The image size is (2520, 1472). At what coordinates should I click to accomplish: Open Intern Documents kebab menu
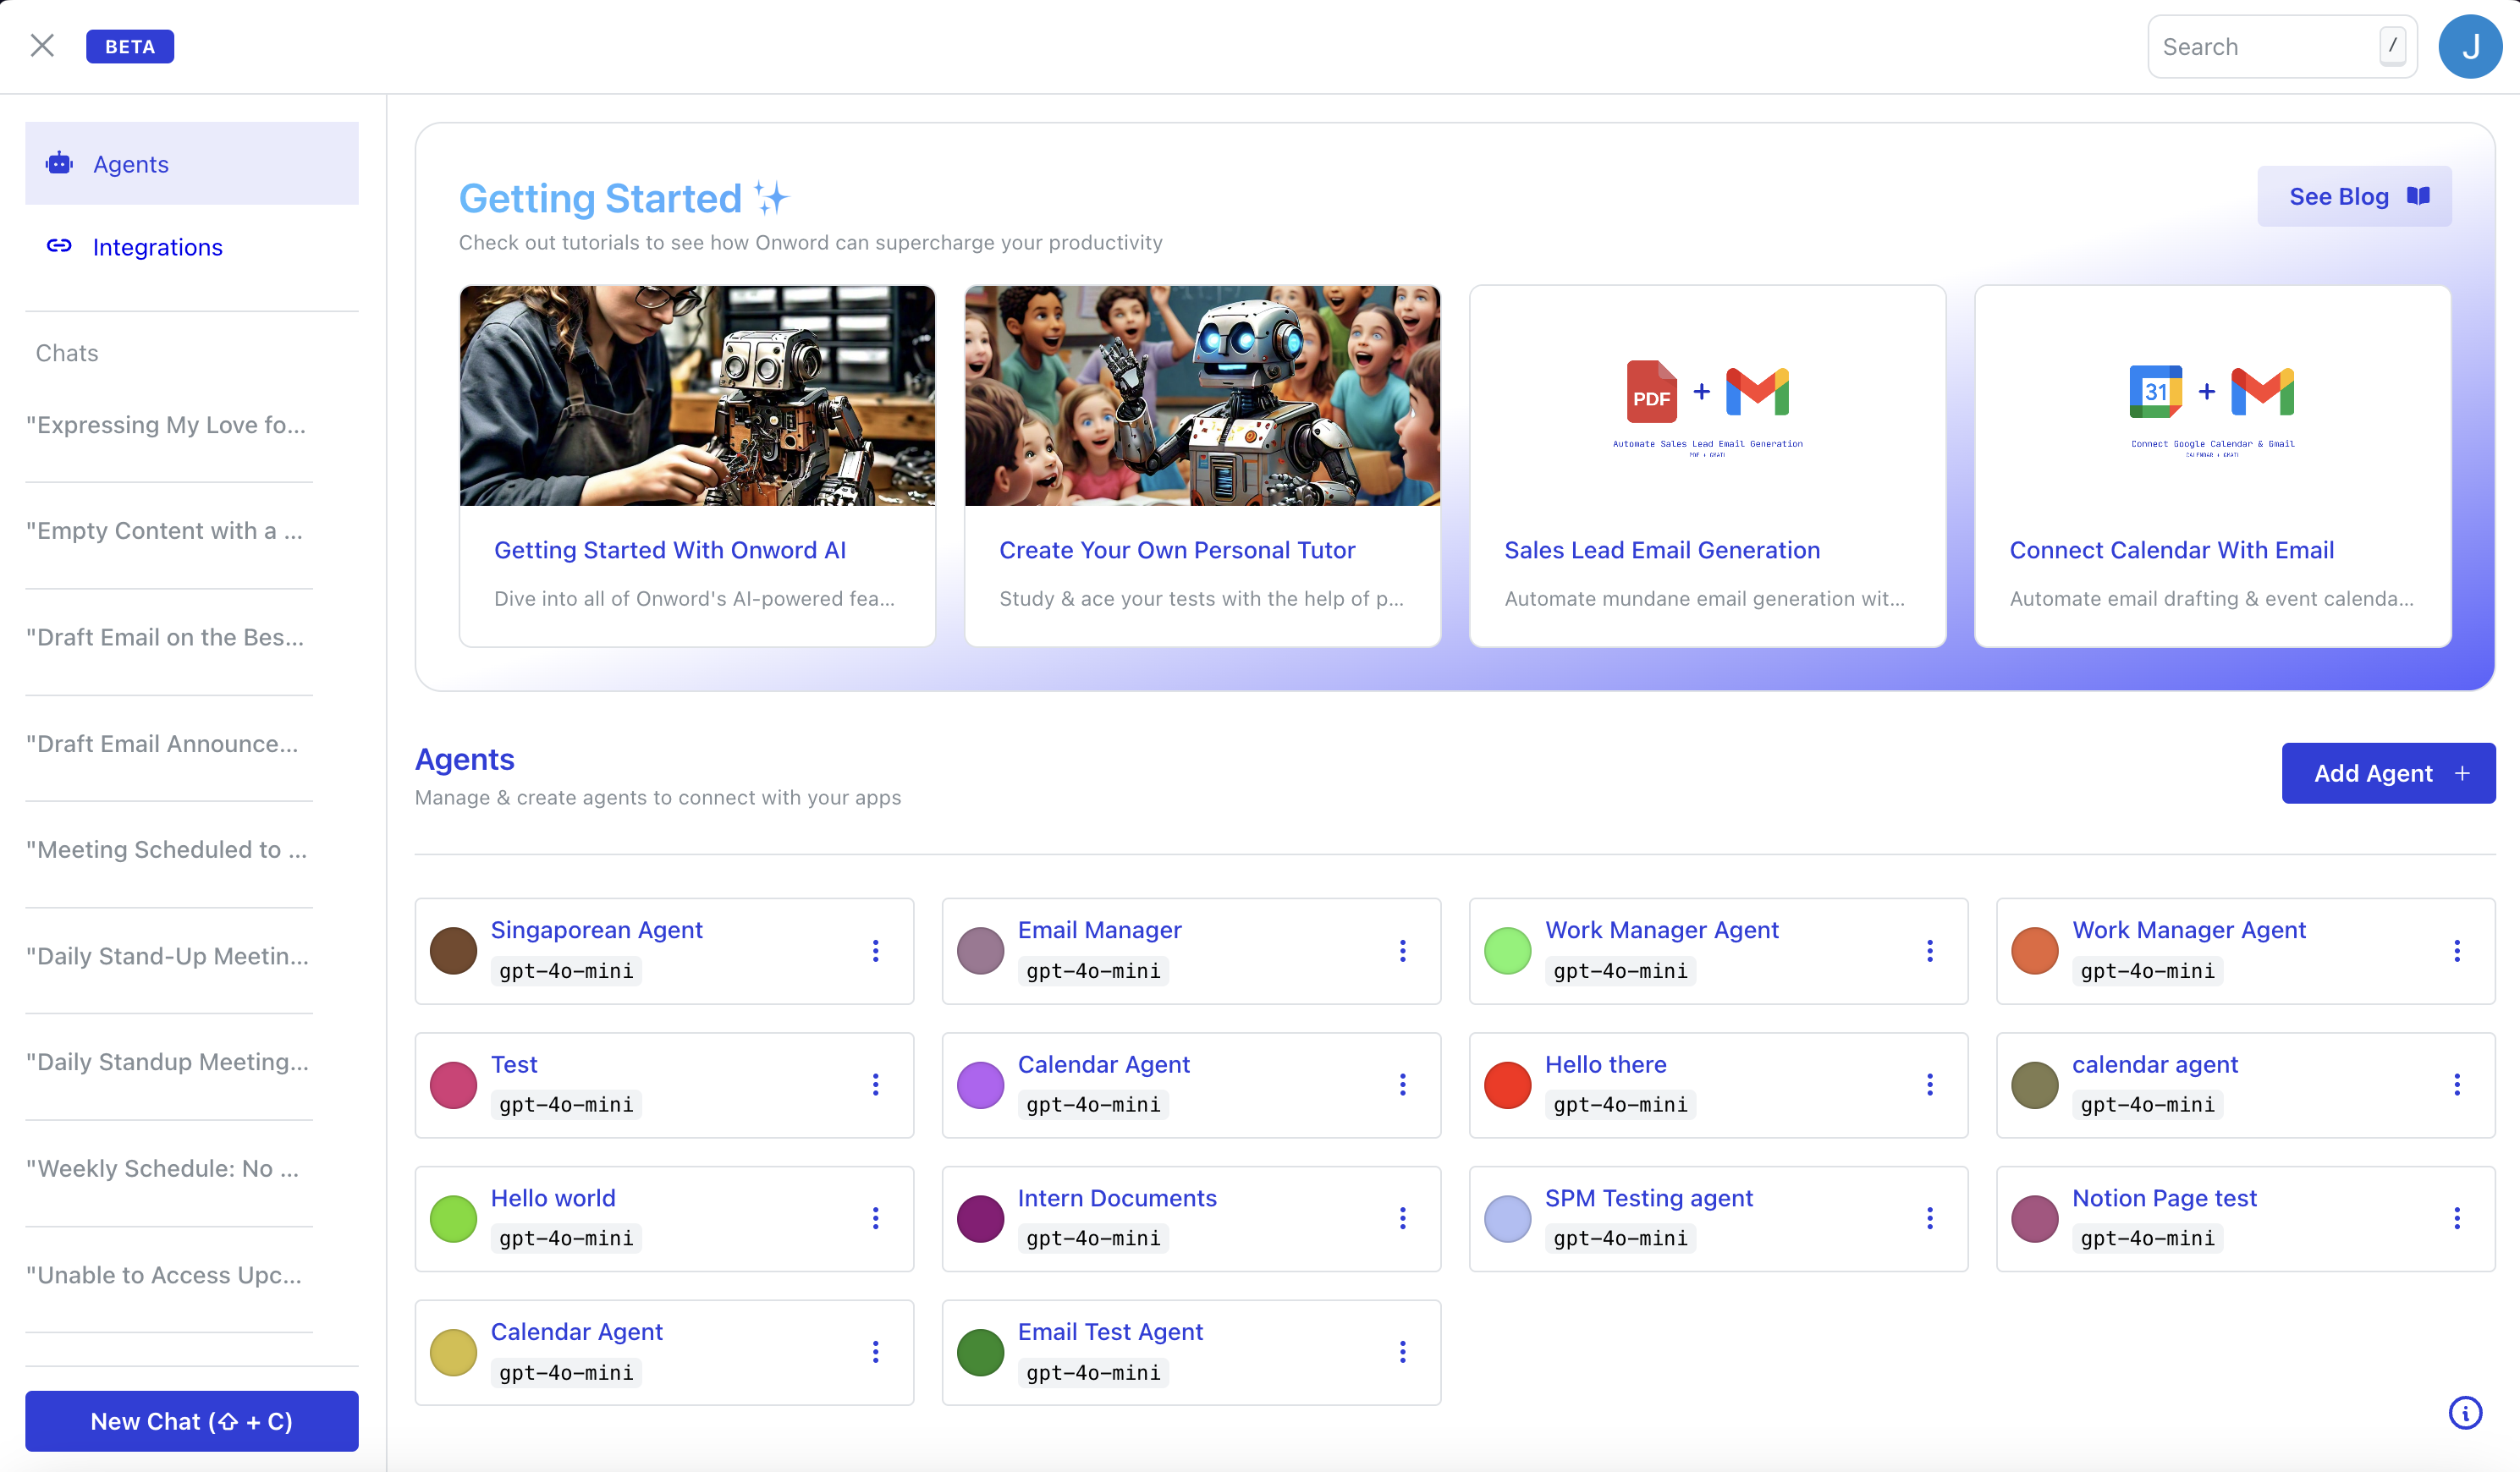click(1402, 1218)
